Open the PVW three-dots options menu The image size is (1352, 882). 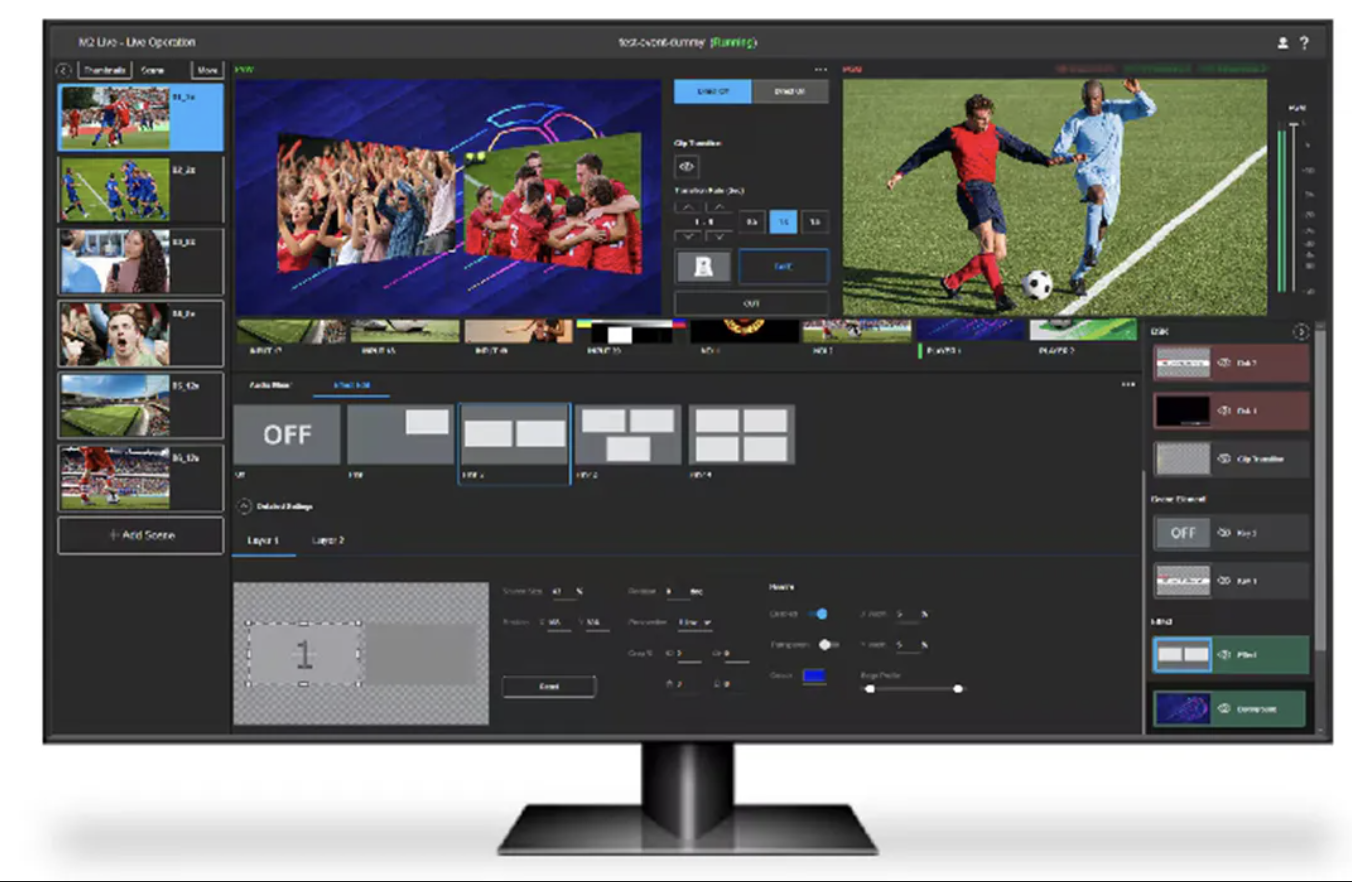[821, 70]
